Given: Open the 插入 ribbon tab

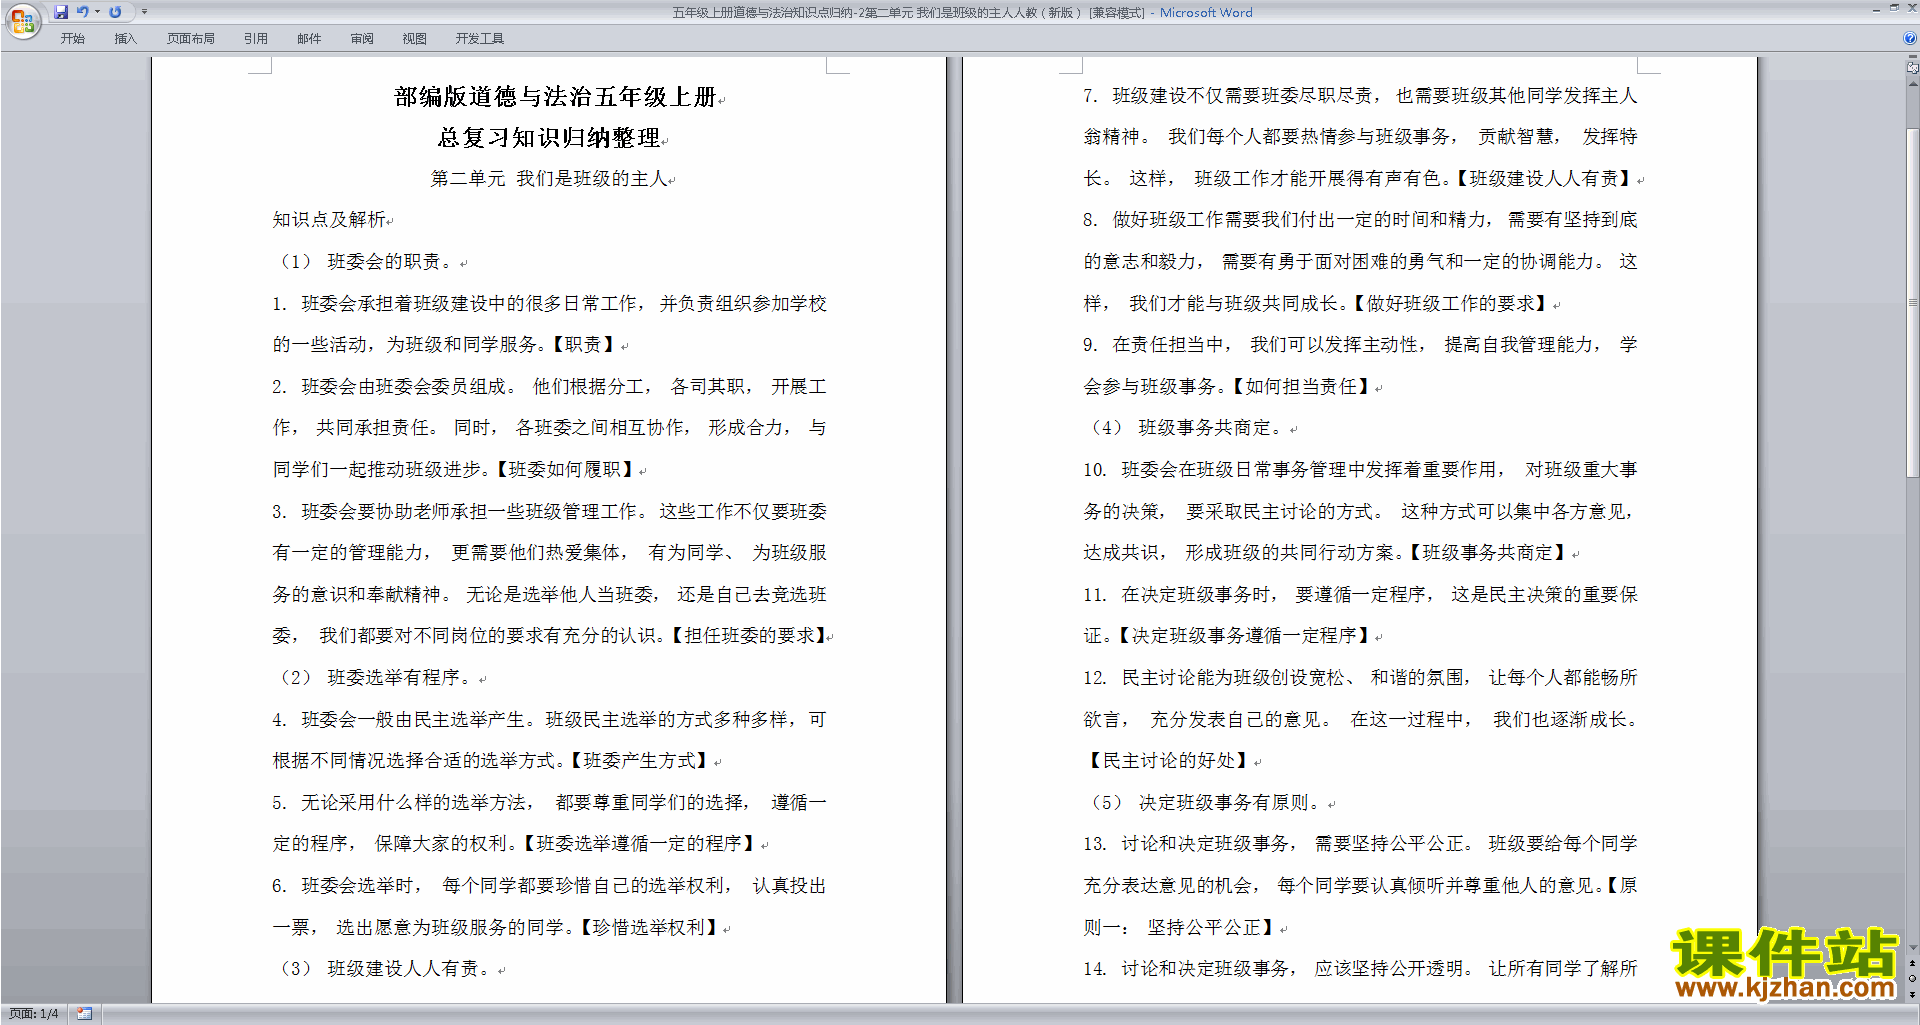Looking at the screenshot, I should point(125,39).
